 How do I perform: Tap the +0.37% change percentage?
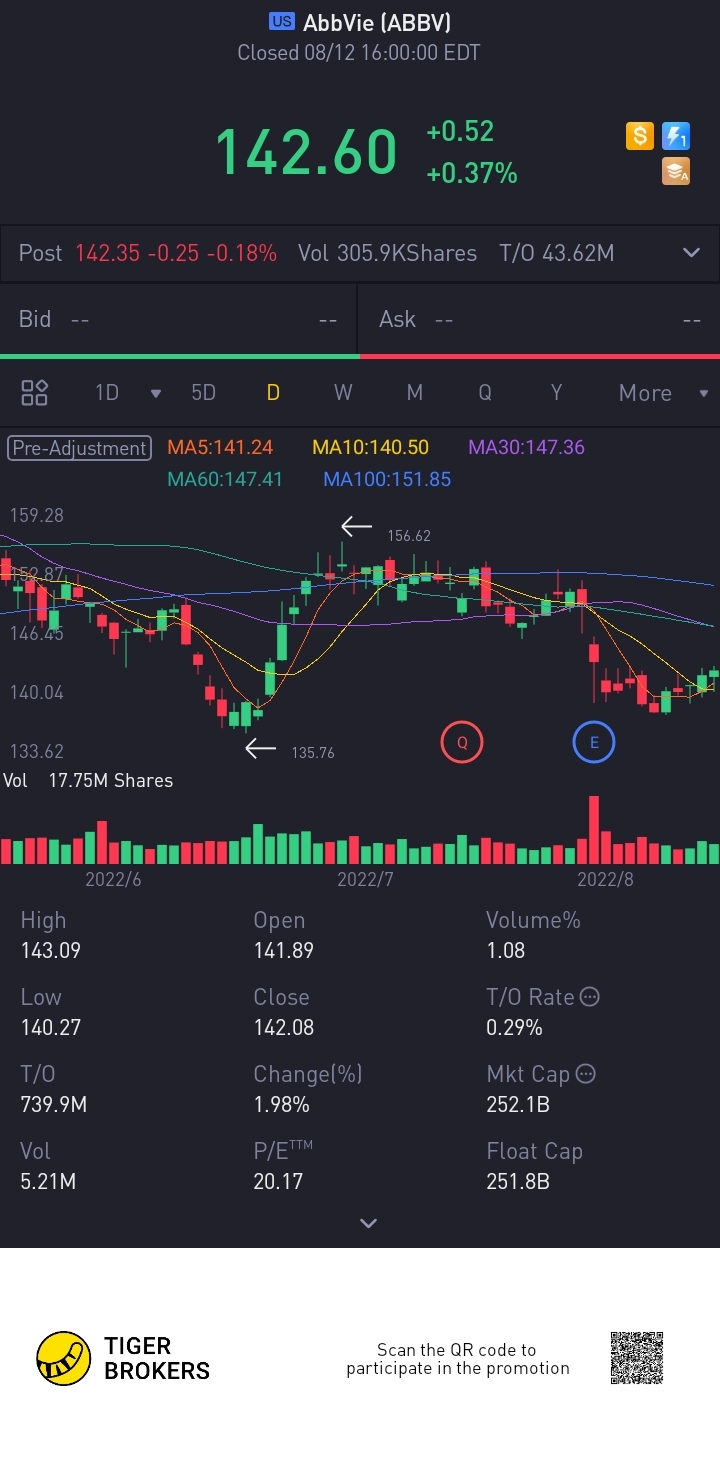click(x=472, y=174)
